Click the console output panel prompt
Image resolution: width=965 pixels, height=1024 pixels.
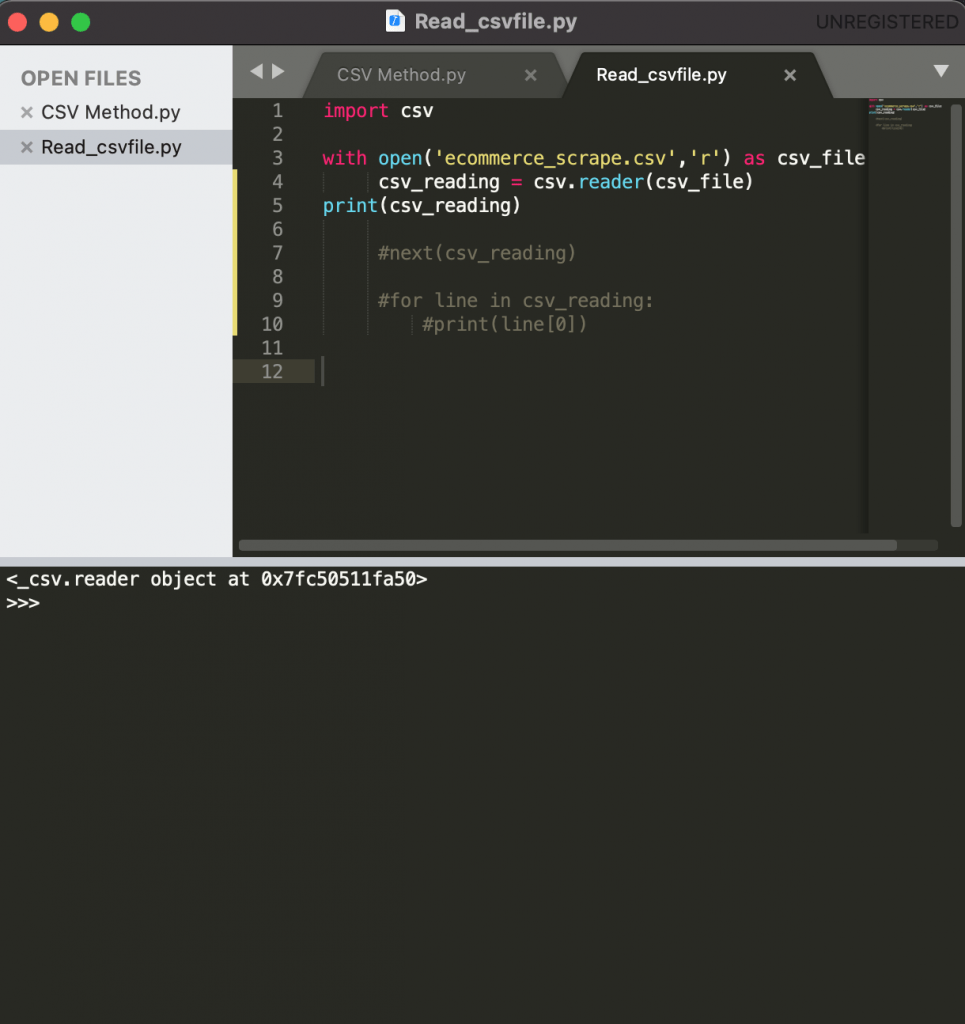click(23, 603)
